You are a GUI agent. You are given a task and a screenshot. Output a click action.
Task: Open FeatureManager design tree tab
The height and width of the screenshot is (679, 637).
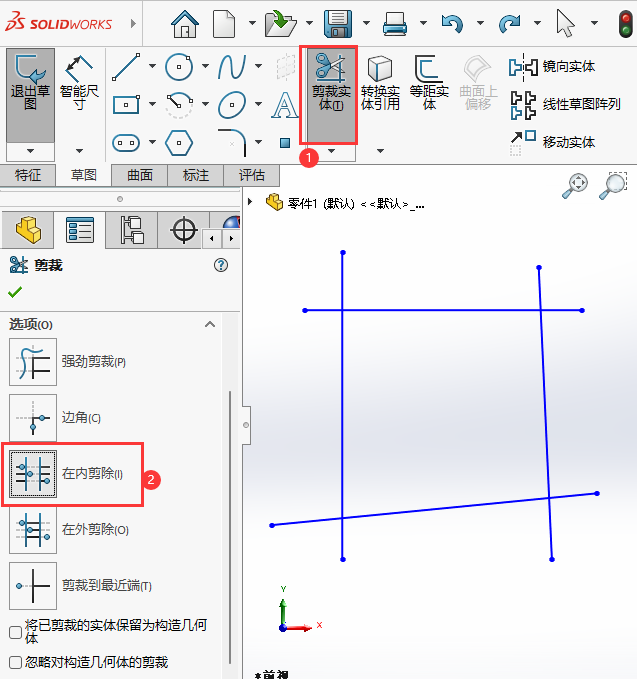click(28, 230)
